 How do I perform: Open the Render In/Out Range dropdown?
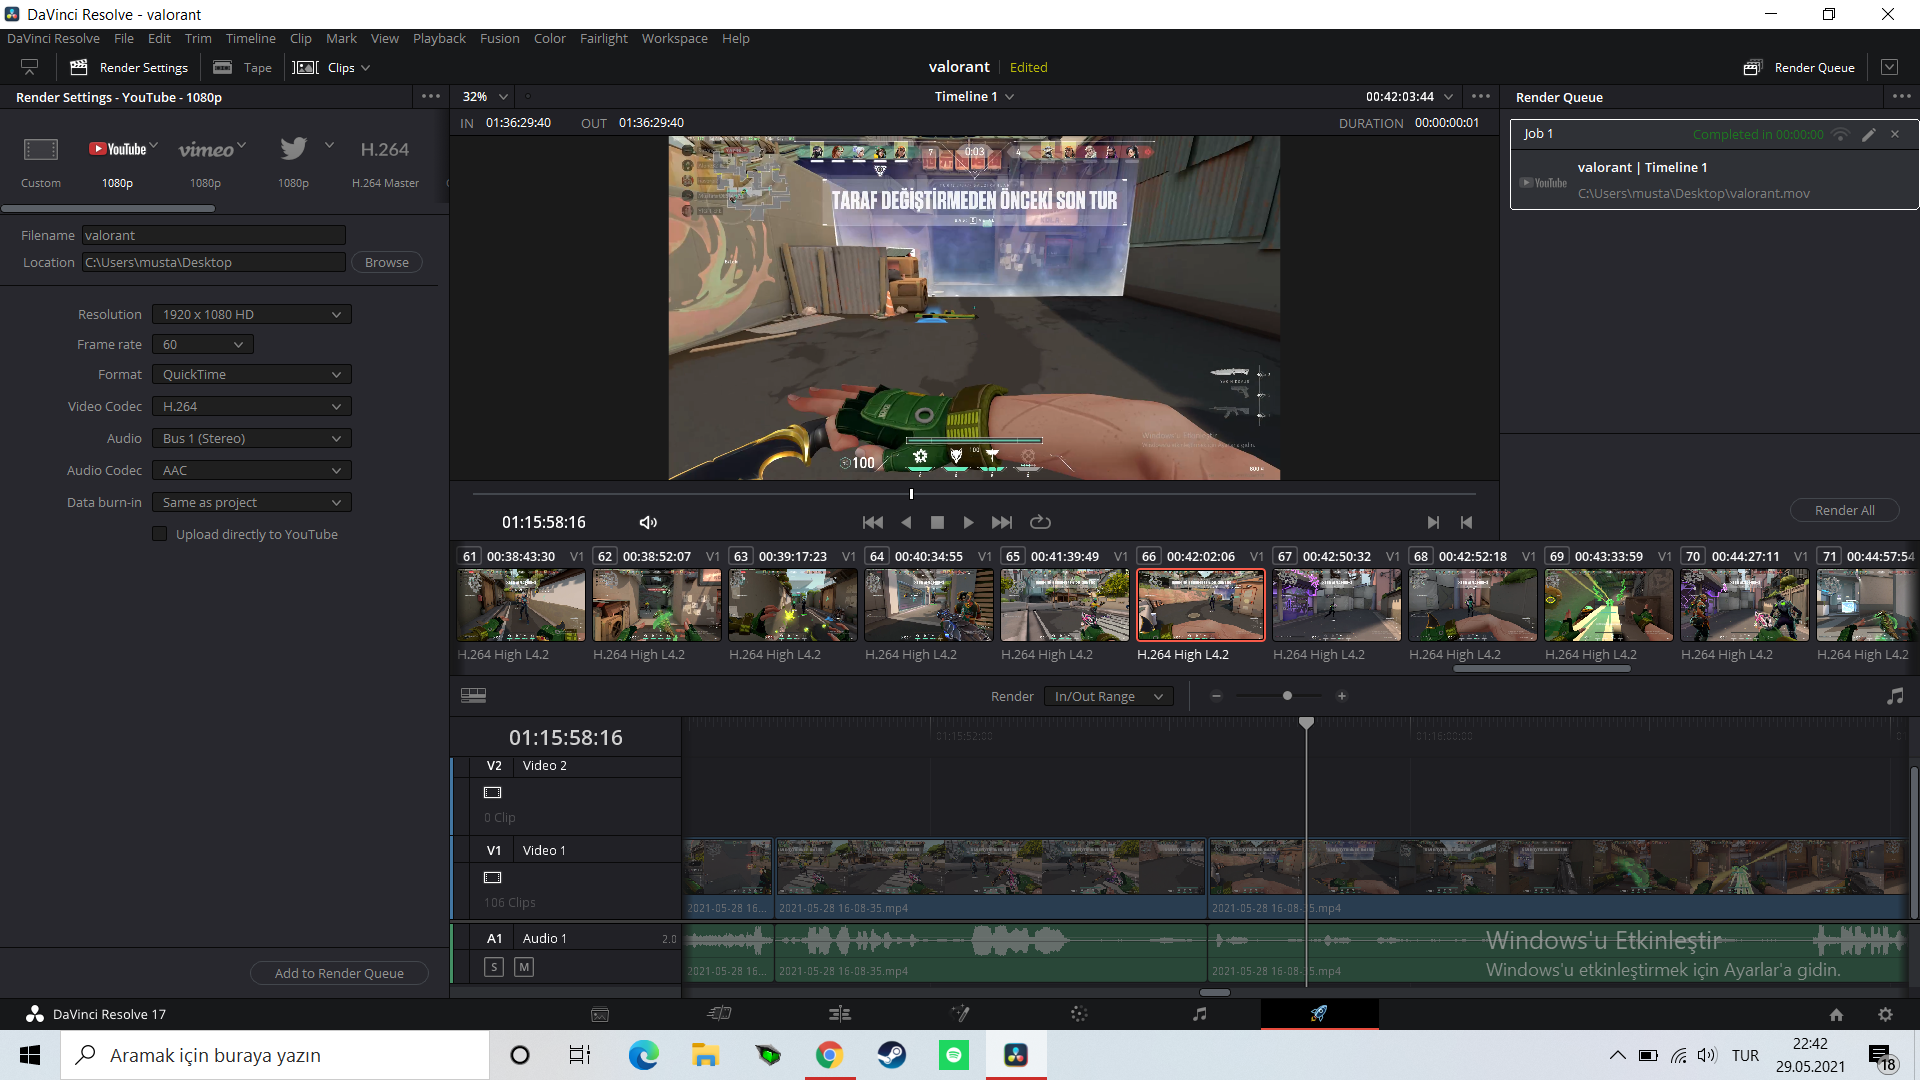click(x=1108, y=696)
